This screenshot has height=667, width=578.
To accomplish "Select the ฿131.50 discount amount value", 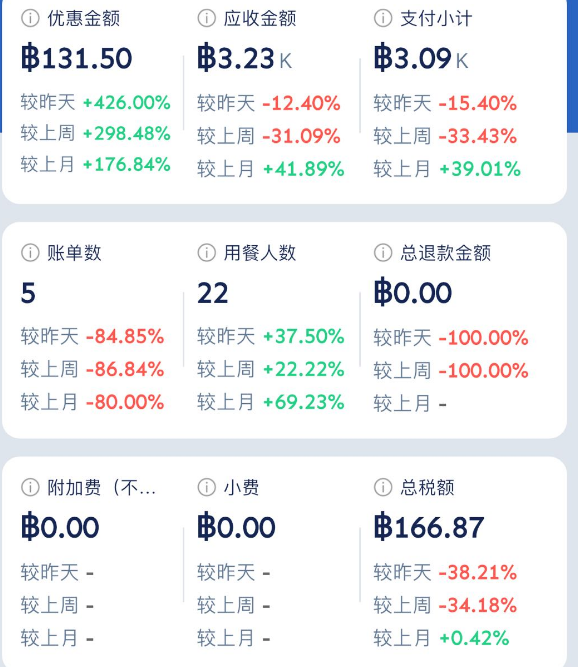I will [x=77, y=58].
